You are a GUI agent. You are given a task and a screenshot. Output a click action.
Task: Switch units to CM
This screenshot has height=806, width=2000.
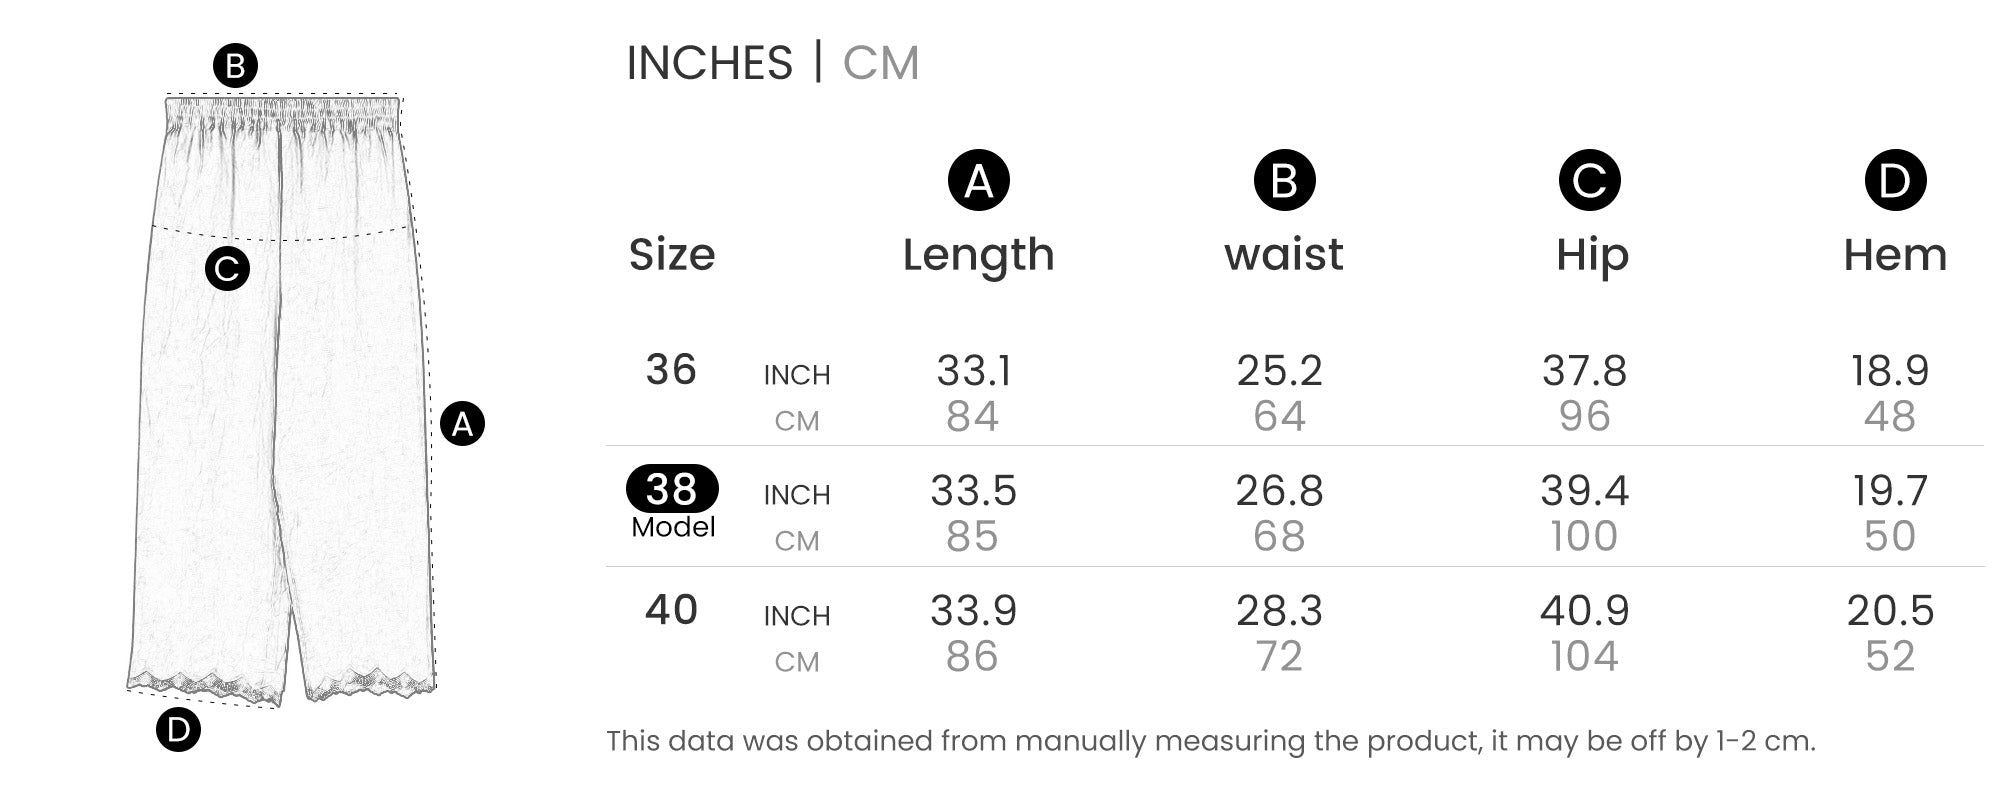pos(880,63)
